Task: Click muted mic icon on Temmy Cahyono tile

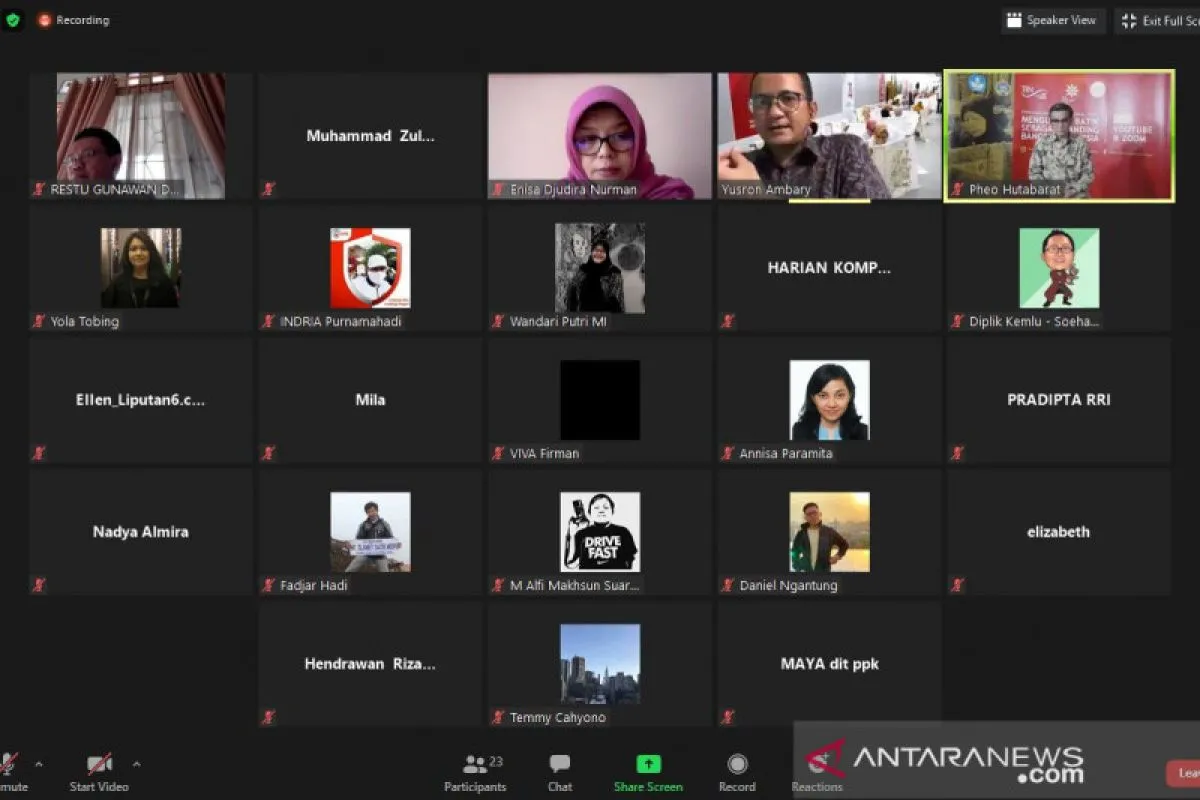Action: 498,717
